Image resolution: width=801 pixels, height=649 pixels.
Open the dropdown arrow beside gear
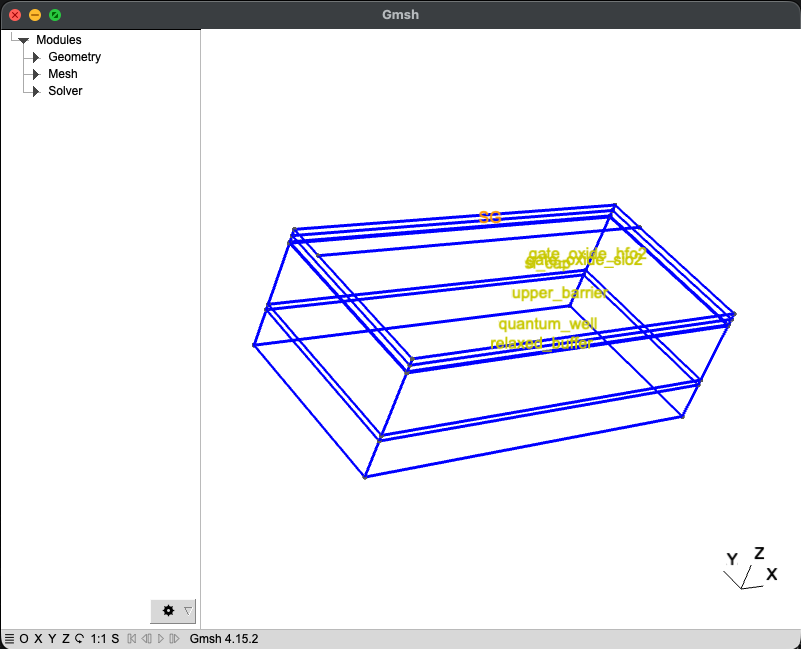click(188, 611)
